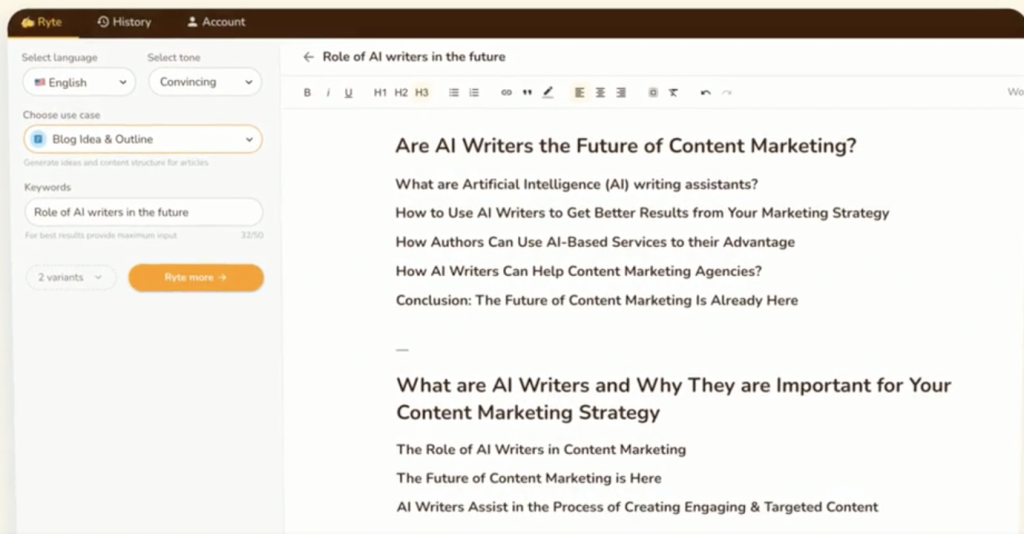Screen dimensions: 1024x534
Task: Open Blog Idea & Outline use case
Action: point(143,139)
